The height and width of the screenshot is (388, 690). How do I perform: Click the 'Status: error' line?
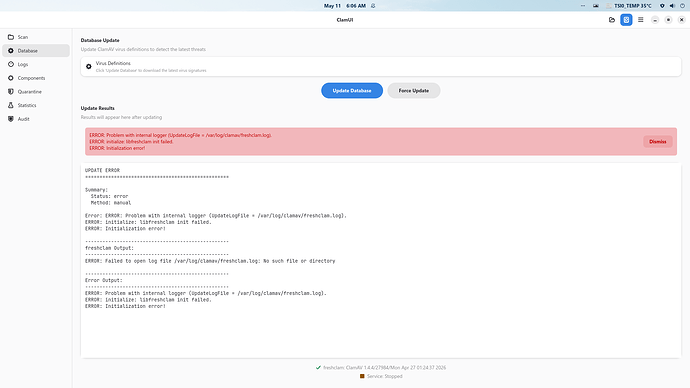[x=109, y=196]
